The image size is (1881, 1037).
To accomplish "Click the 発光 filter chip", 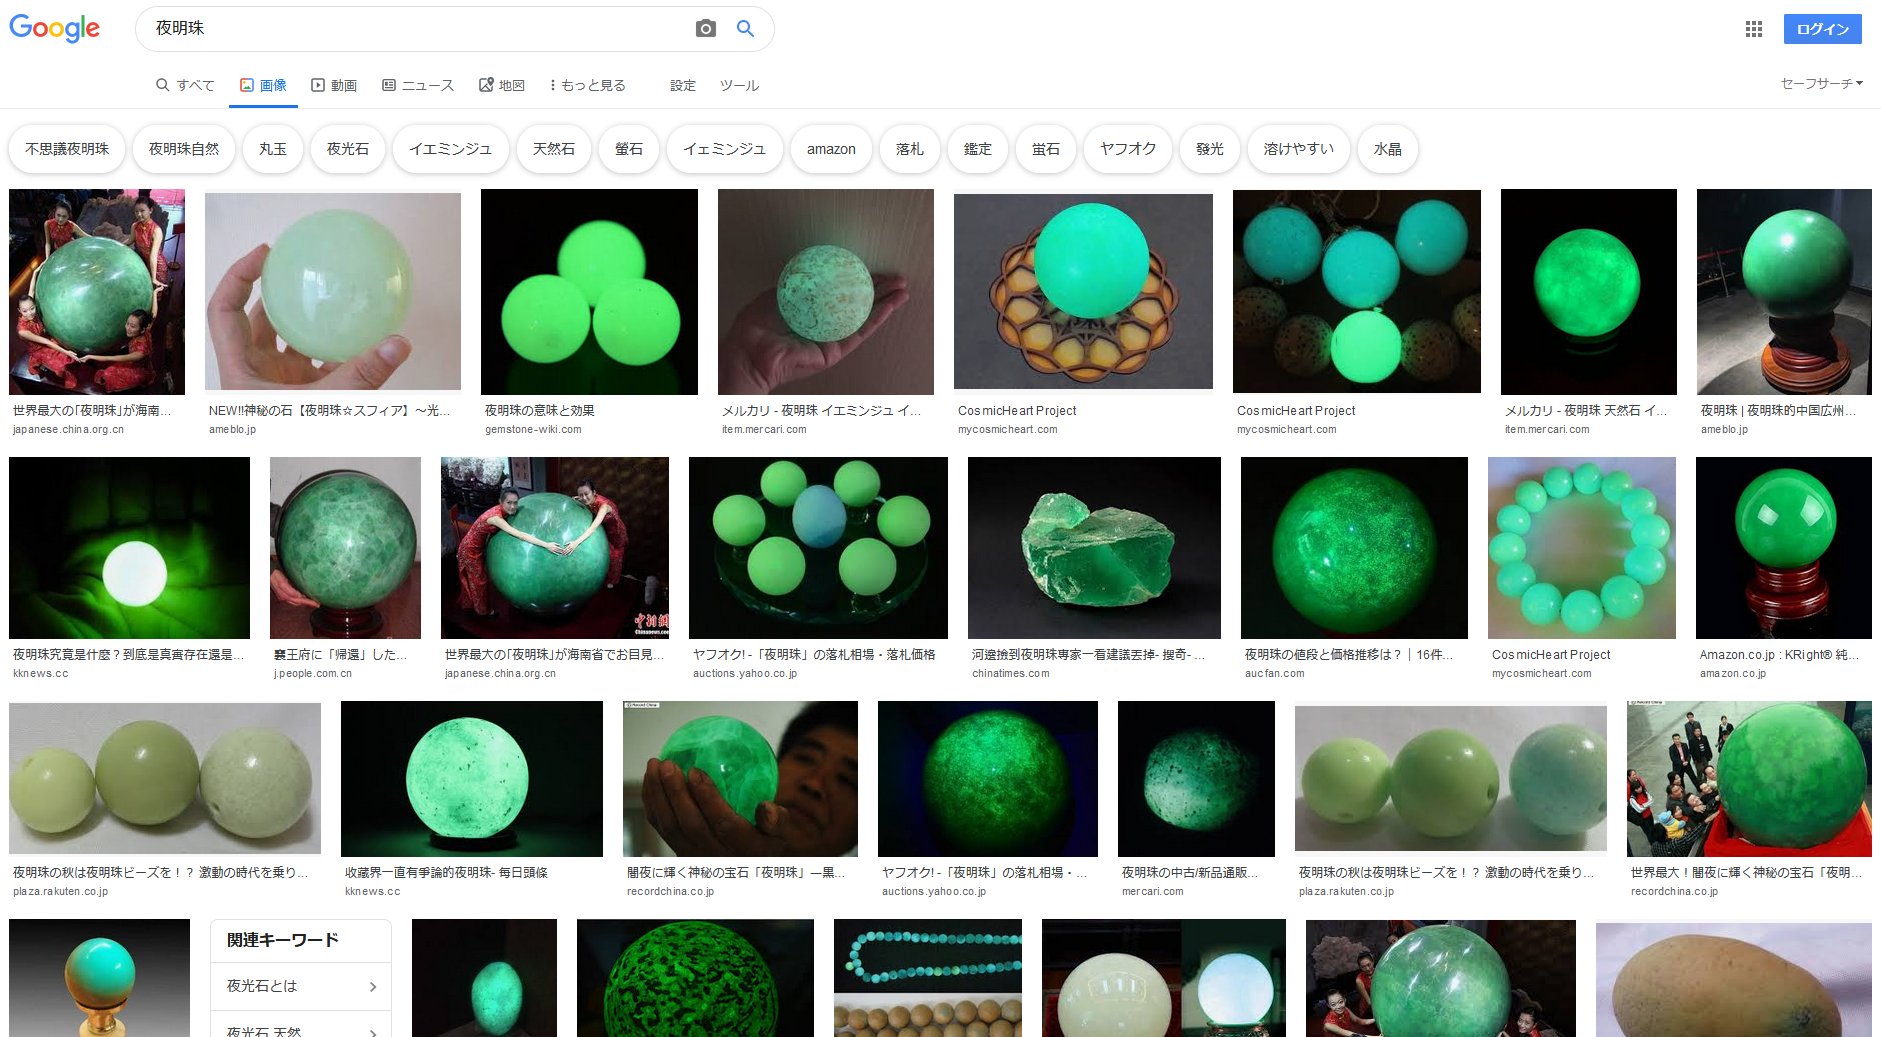I will [x=1210, y=149].
